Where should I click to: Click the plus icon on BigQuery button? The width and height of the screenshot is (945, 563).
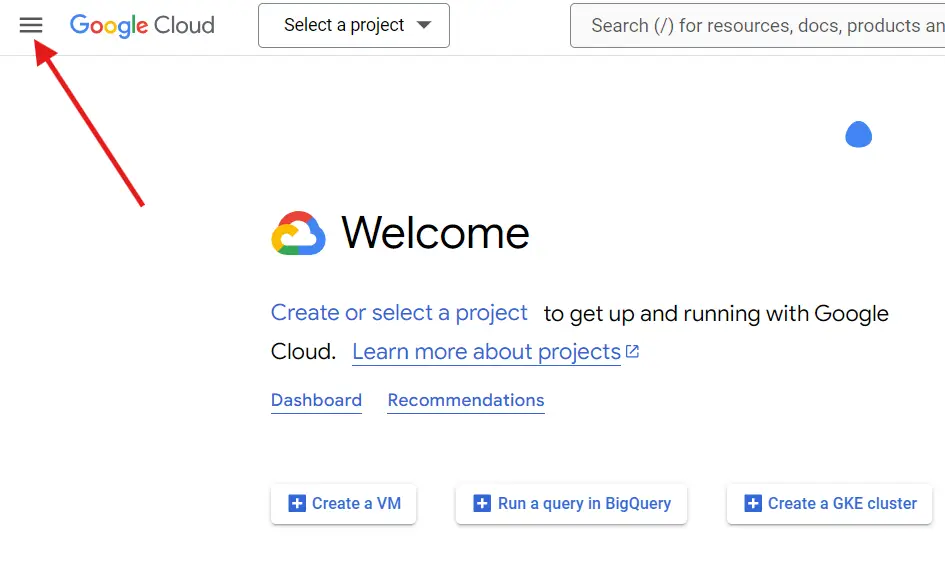(x=482, y=504)
